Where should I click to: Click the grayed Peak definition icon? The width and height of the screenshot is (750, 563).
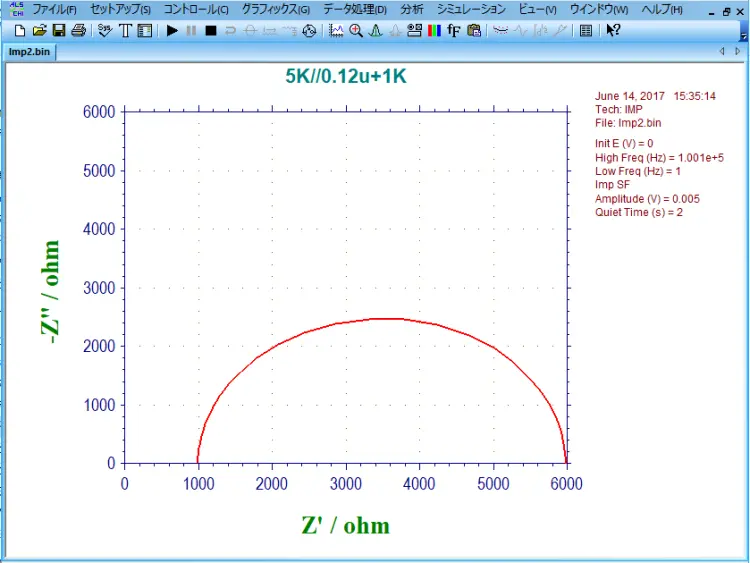[395, 31]
